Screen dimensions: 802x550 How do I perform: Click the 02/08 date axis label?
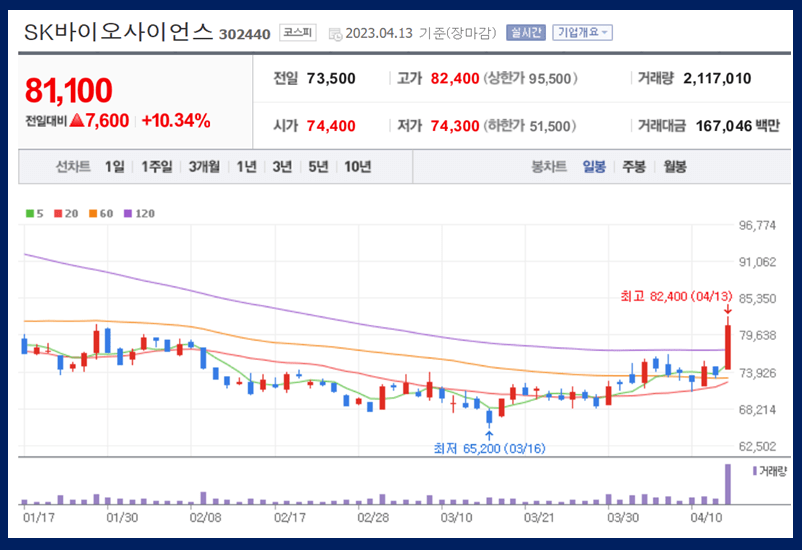205,518
